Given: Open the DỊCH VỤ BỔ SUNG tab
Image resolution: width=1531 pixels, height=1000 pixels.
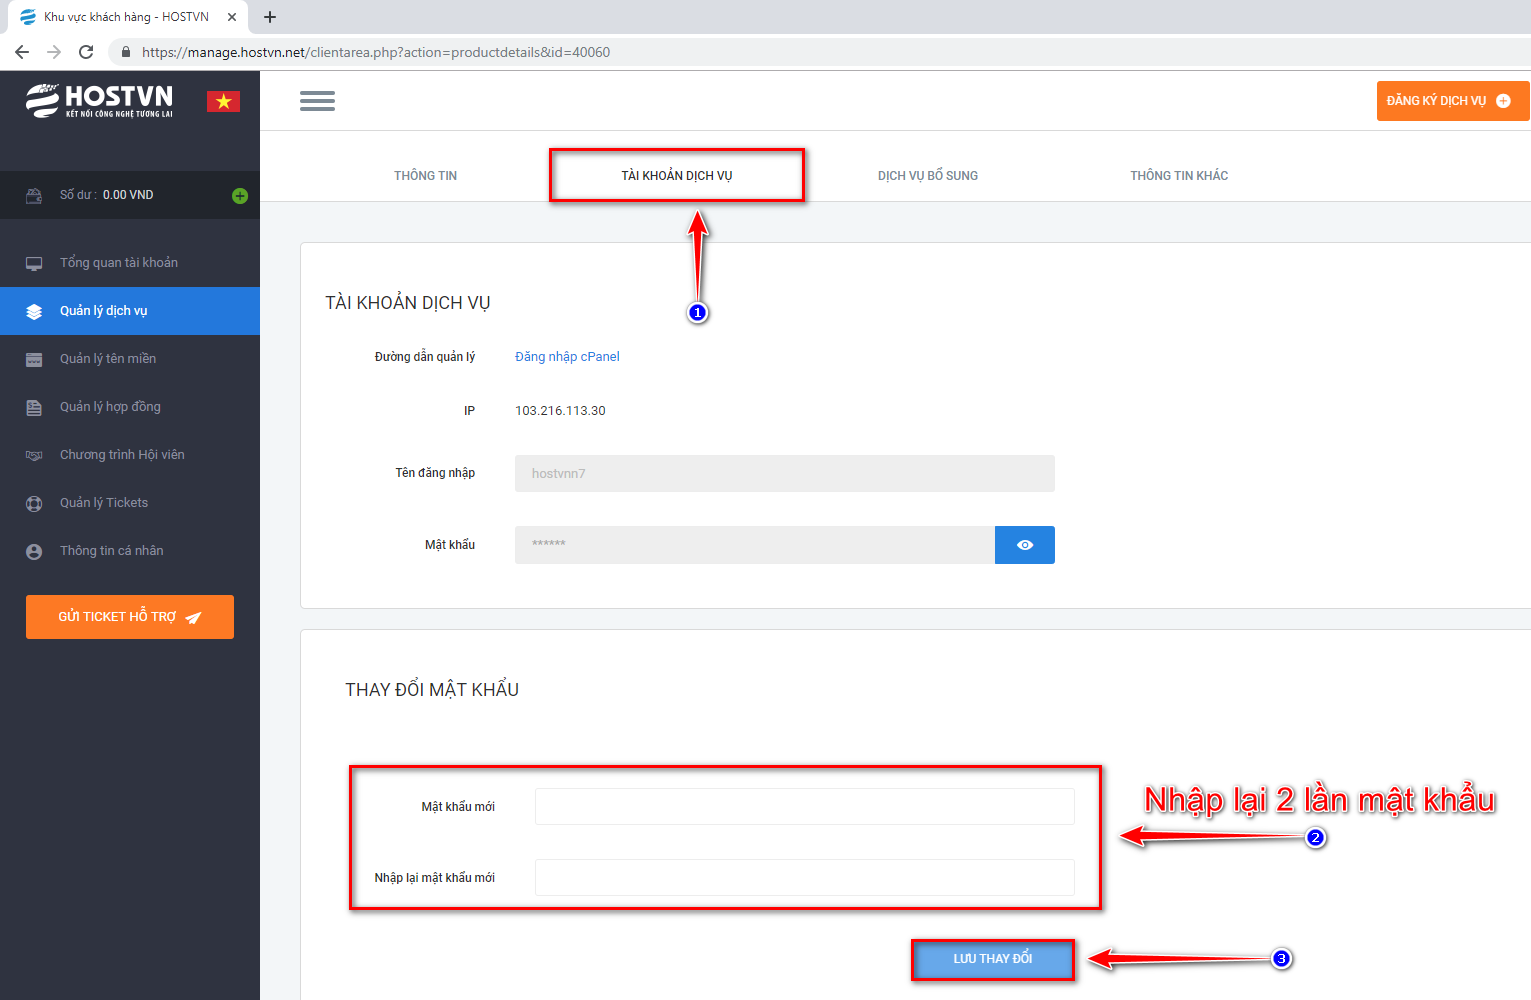Looking at the screenshot, I should [927, 176].
